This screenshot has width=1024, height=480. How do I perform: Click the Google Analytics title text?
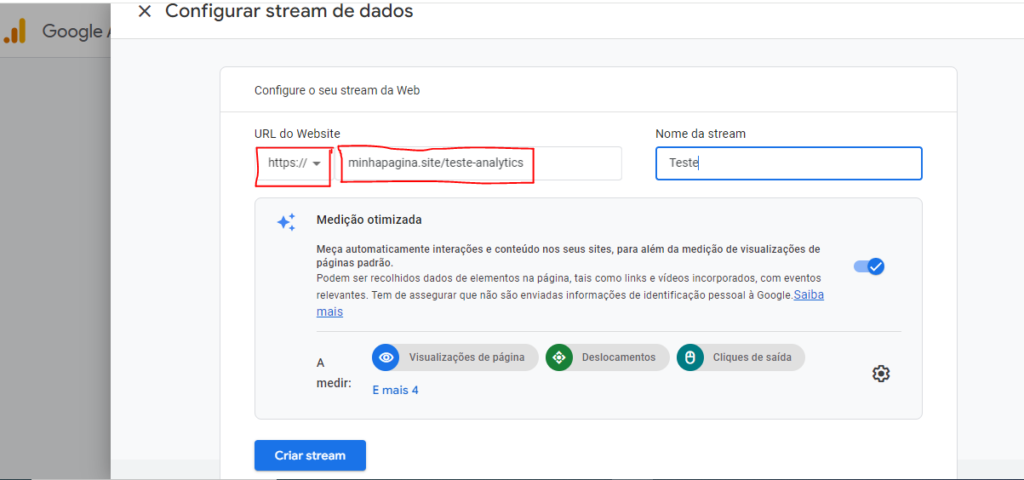click(x=73, y=31)
